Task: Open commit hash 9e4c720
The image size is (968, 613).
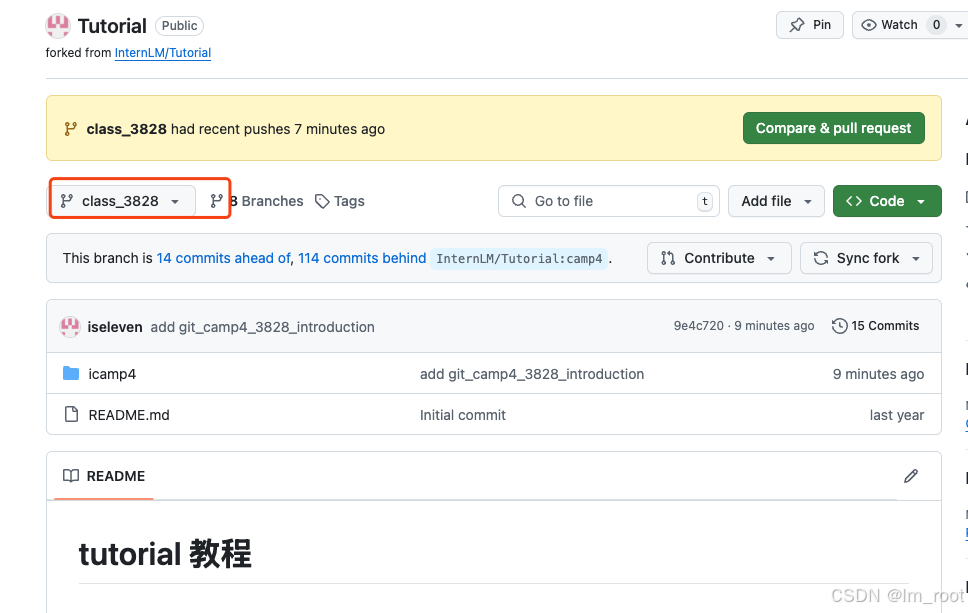Action: [x=698, y=326]
